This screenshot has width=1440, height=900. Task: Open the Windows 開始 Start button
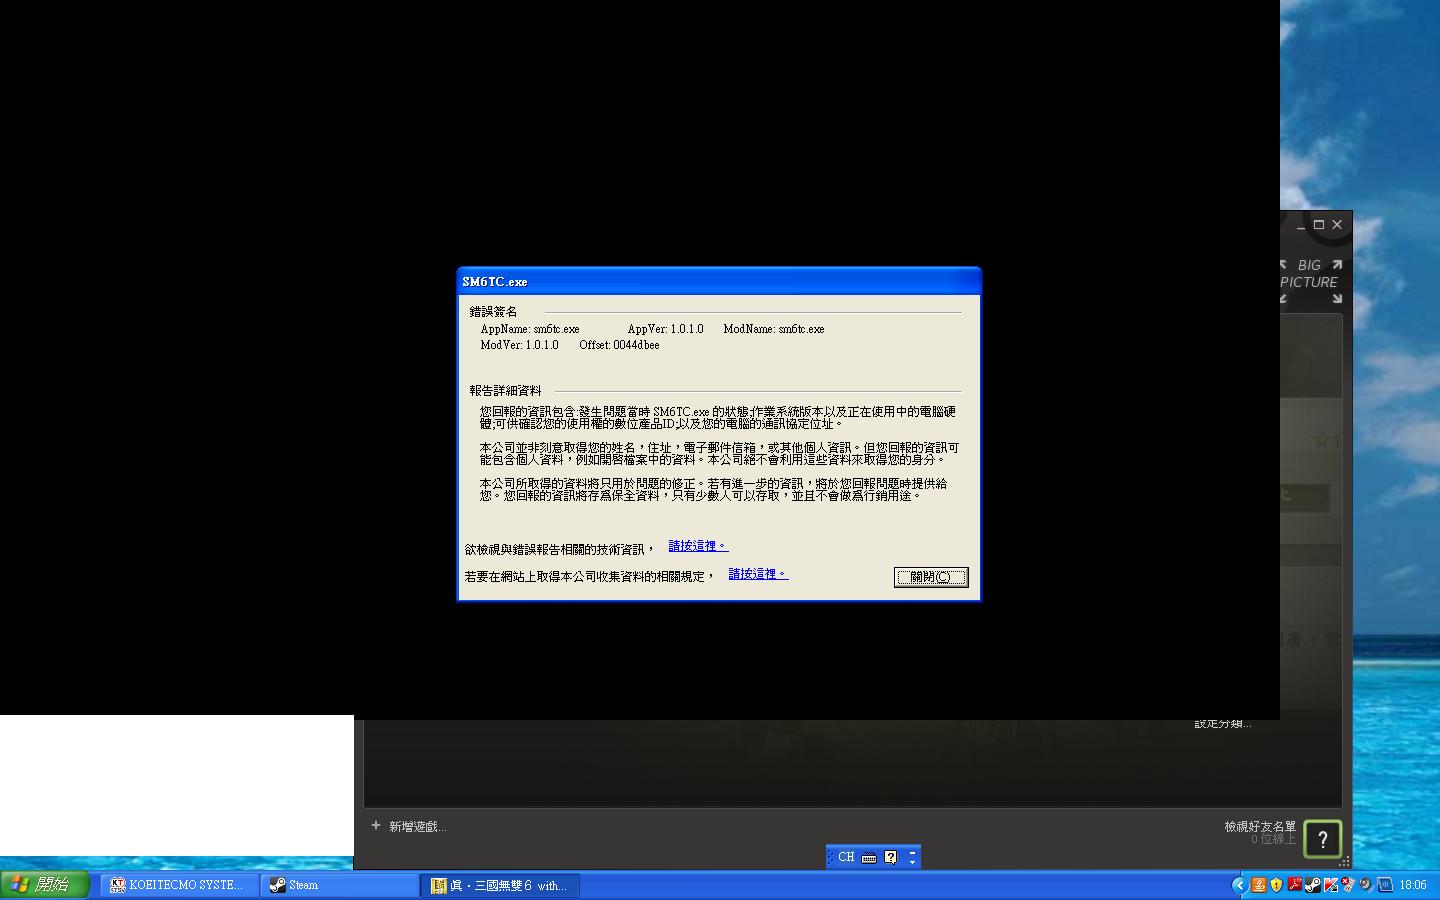[x=46, y=885]
